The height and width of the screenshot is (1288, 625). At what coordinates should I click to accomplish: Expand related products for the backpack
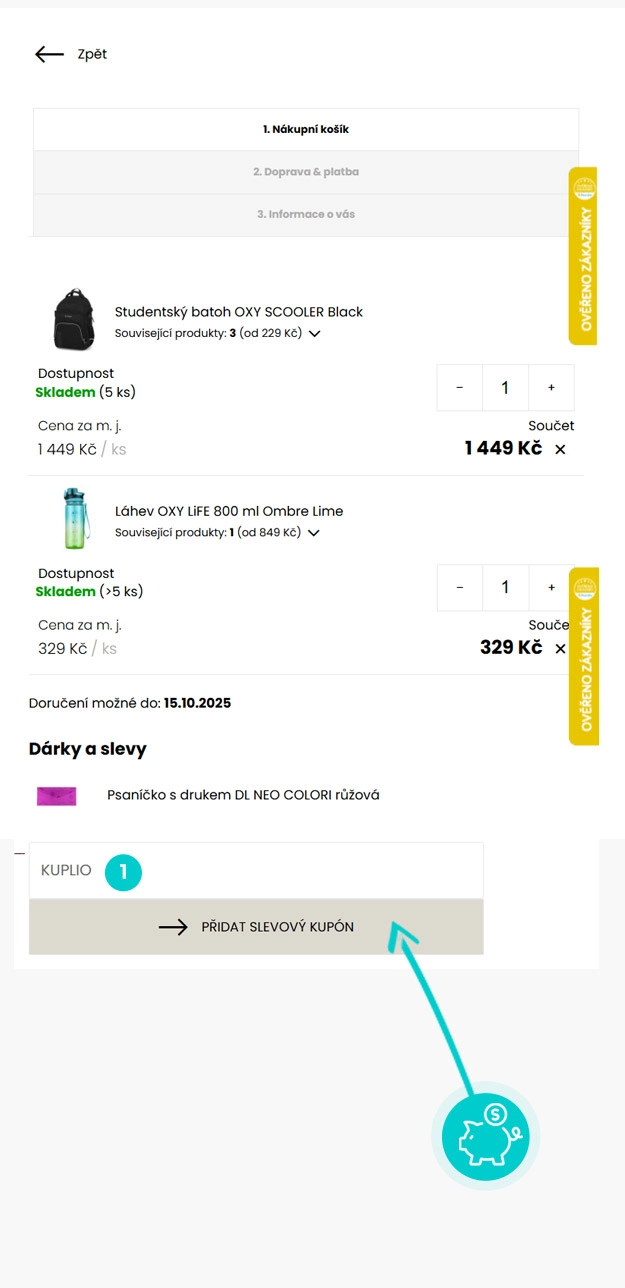(x=314, y=333)
